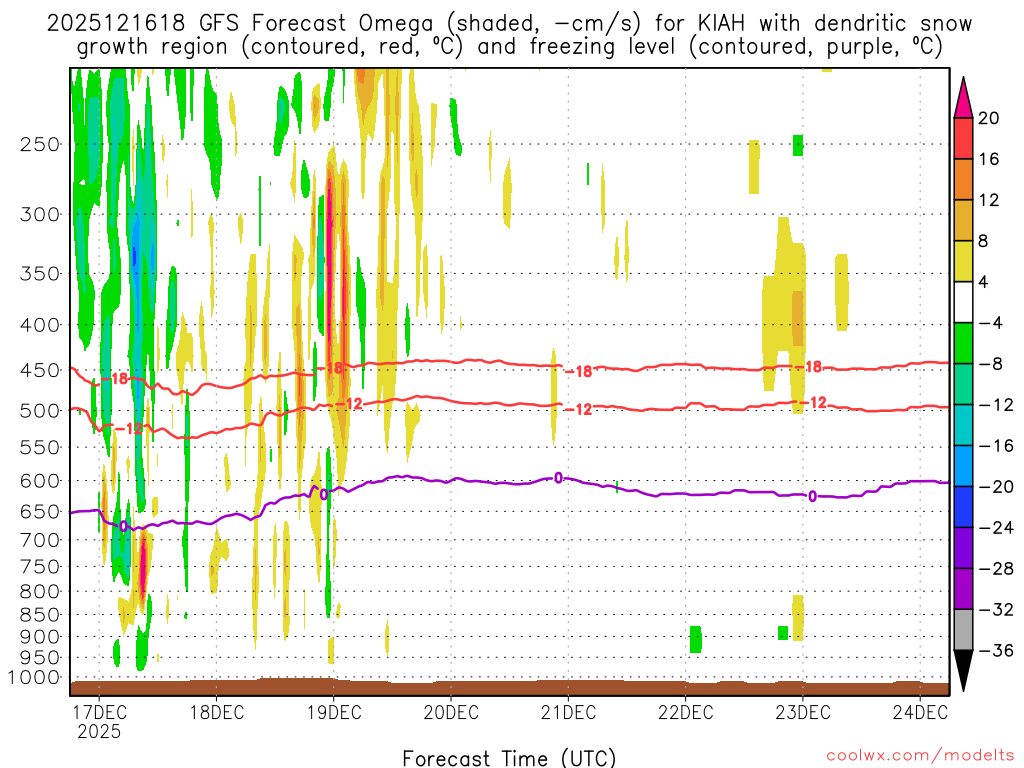
Task: Click the colorbar value label 12
Action: pyautogui.click(x=989, y=200)
